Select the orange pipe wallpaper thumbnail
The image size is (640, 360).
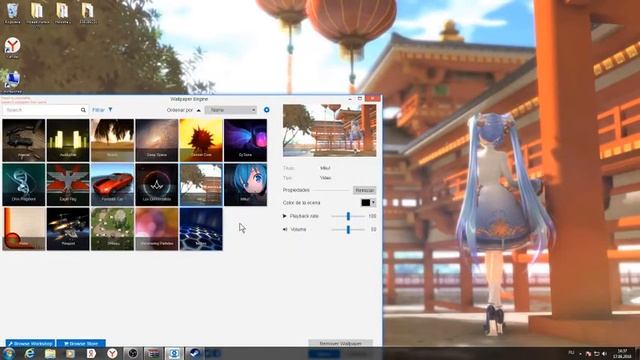(24, 229)
